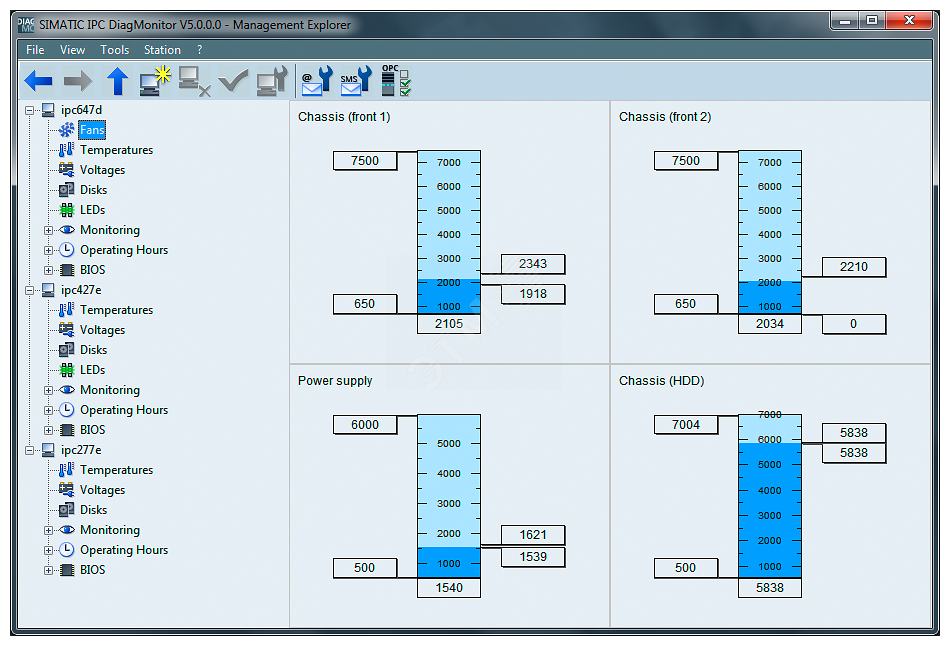This screenshot has height=646, width=950.
Task: Expand Operating Hours under ipc277e
Action: 48,550
